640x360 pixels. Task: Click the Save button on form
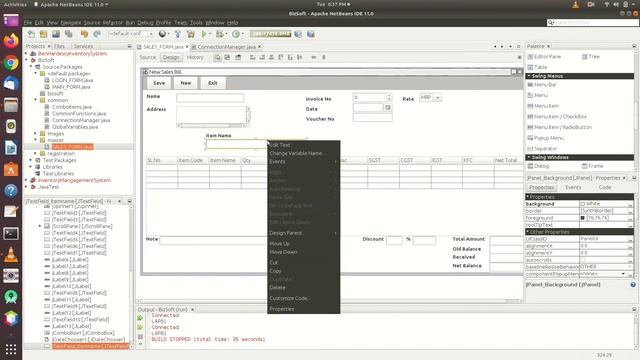(159, 83)
